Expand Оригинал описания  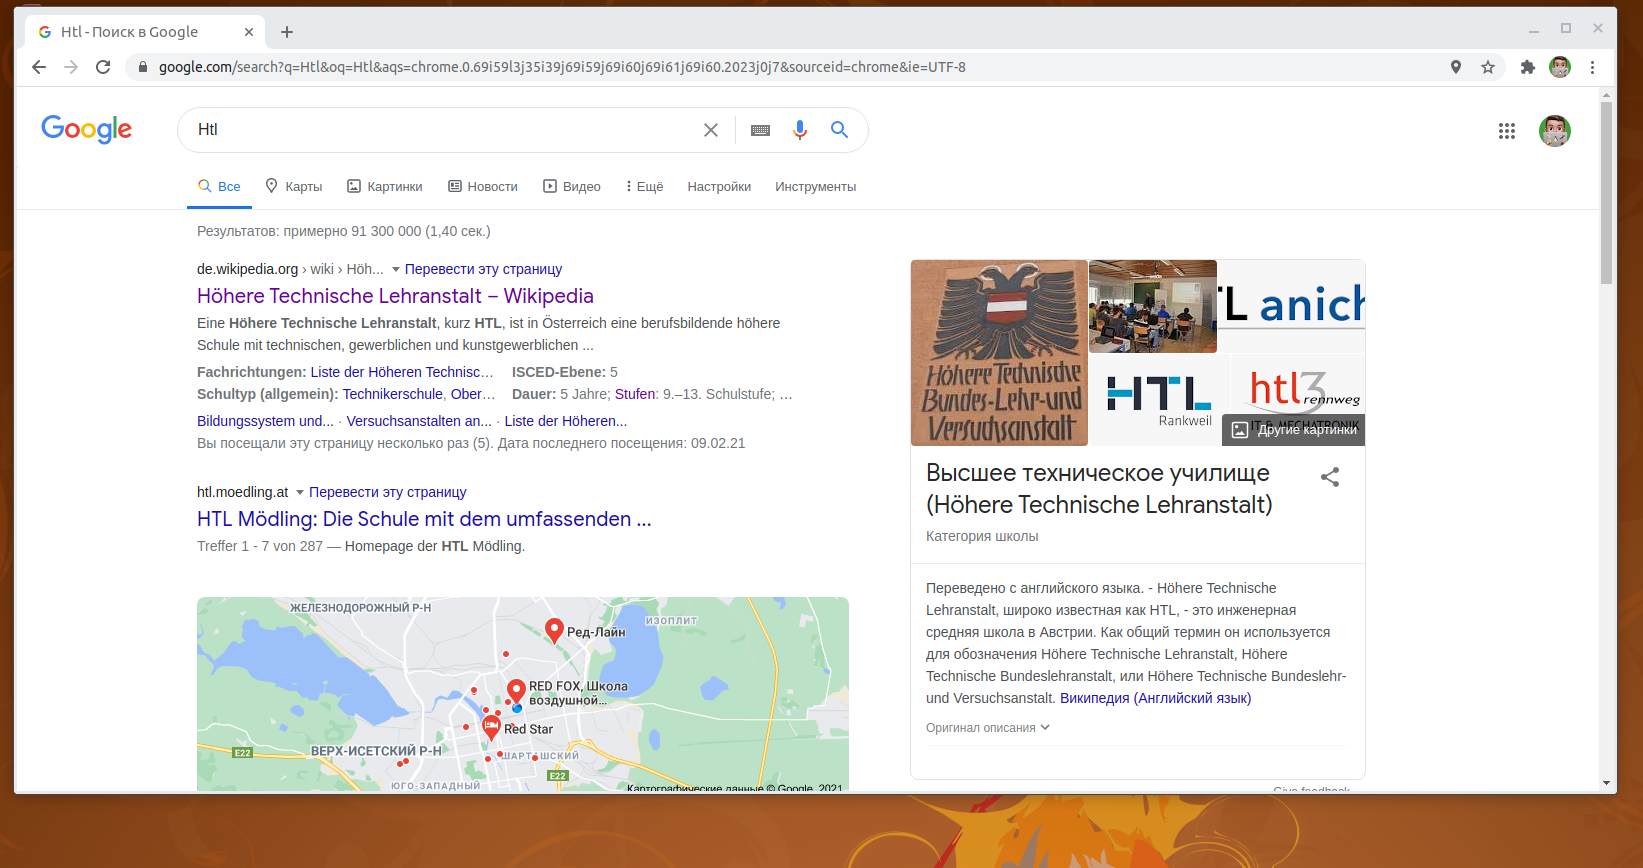(x=988, y=728)
